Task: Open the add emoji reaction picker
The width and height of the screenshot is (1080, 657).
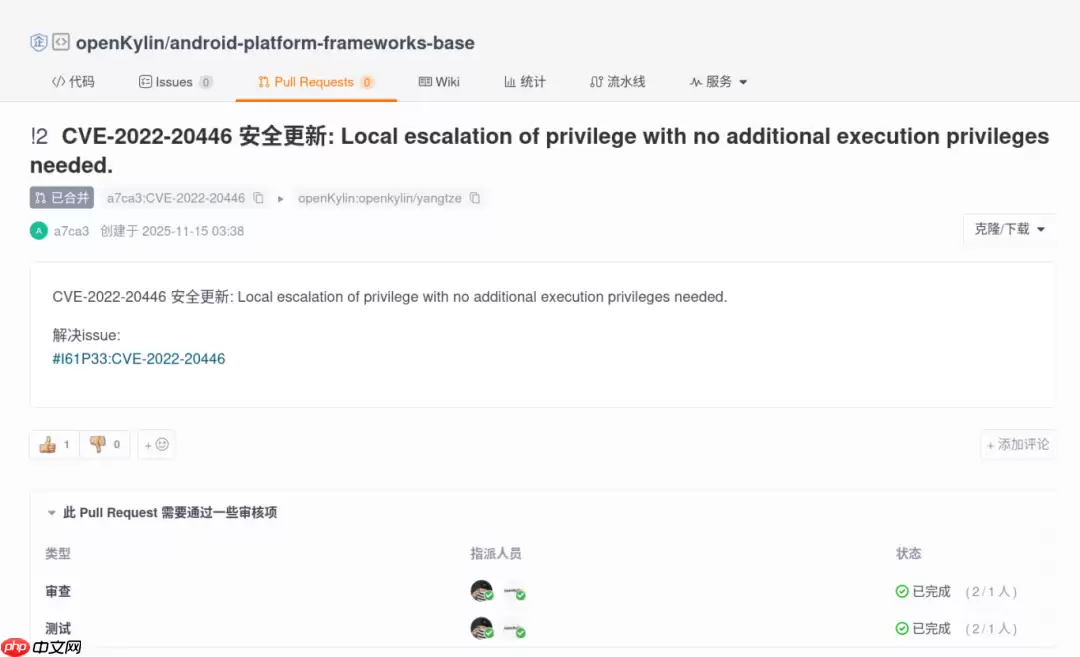Action: click(x=156, y=445)
